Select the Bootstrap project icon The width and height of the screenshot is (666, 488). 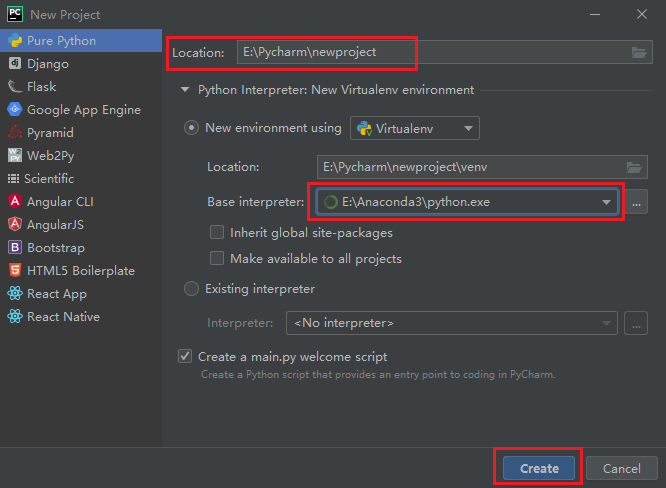coord(15,248)
